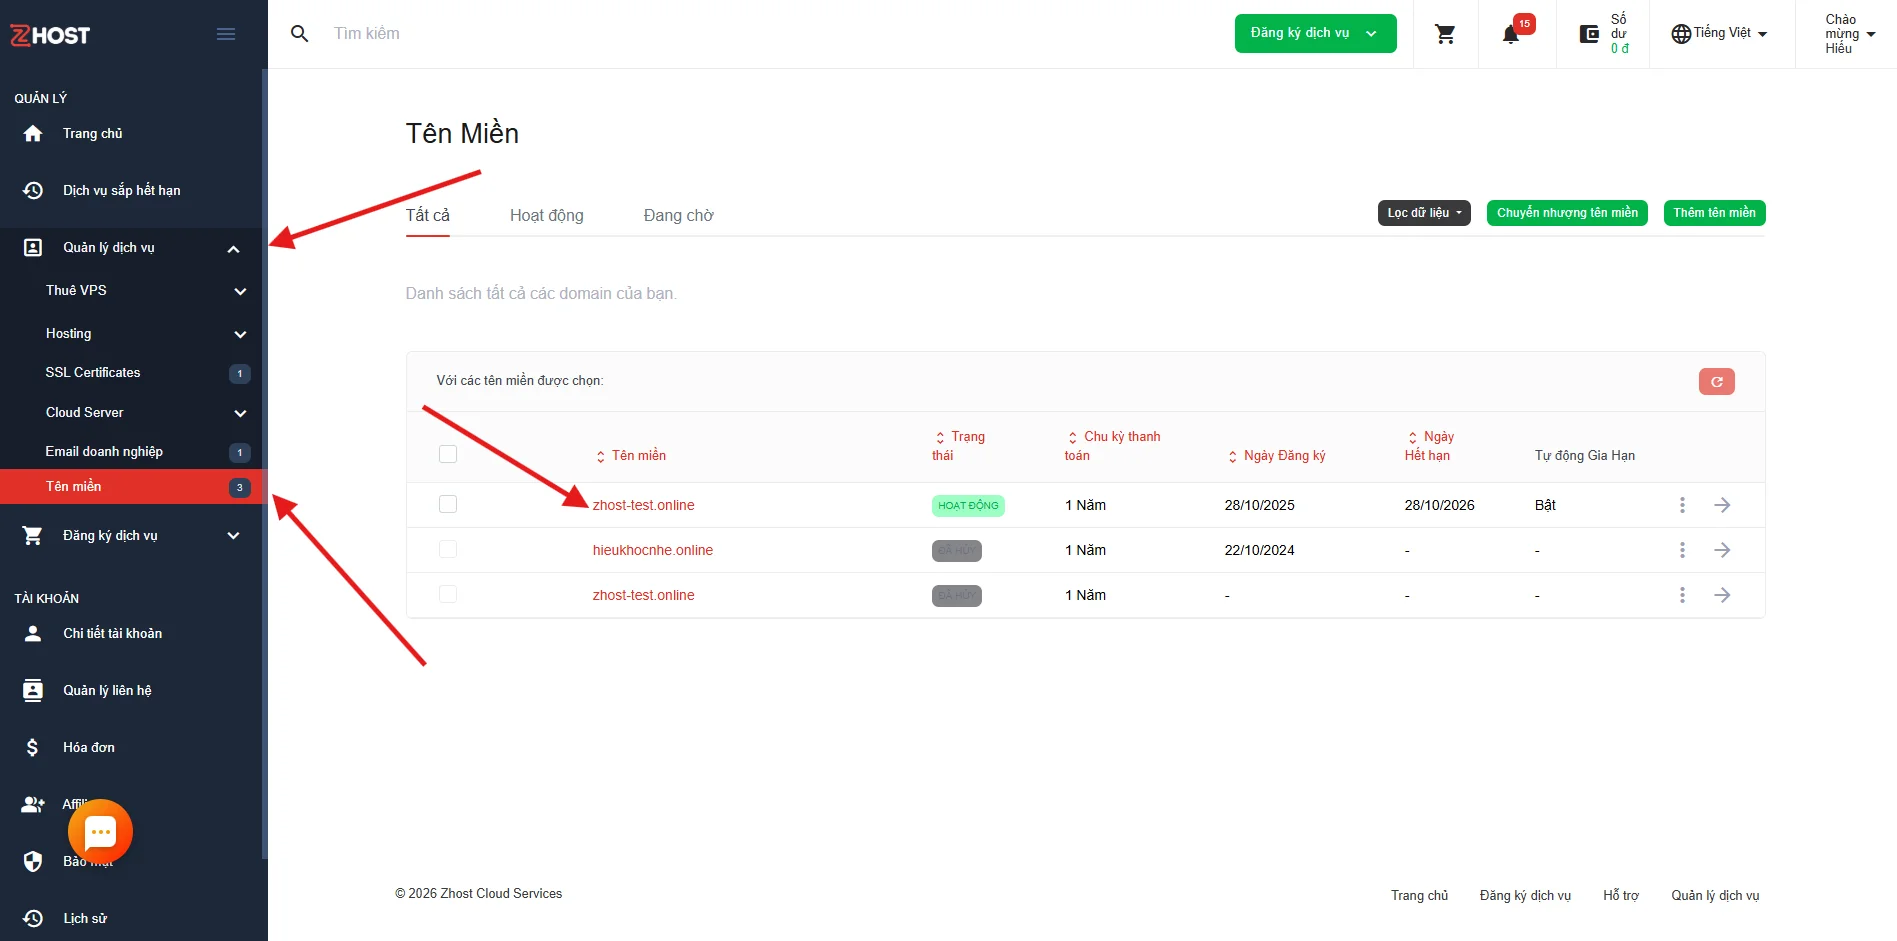1897x941 pixels.
Task: Click the globe language icon
Action: pyautogui.click(x=1681, y=34)
